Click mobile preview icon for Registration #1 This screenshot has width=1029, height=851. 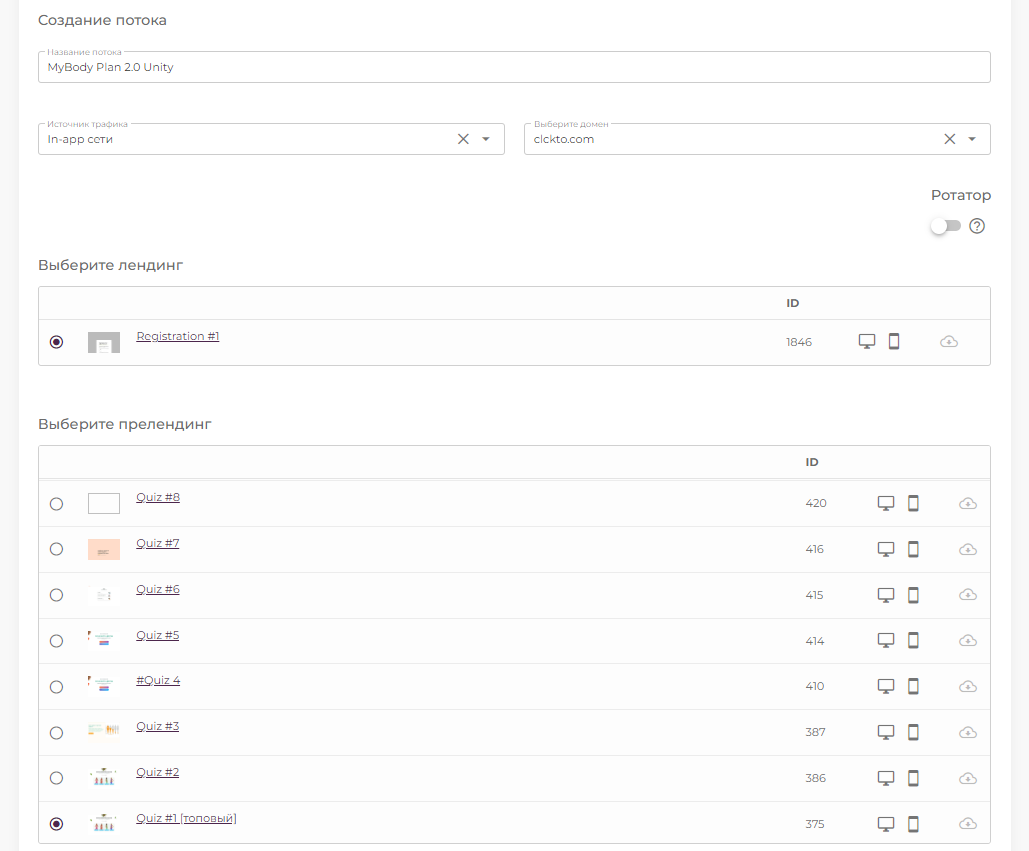tap(894, 341)
